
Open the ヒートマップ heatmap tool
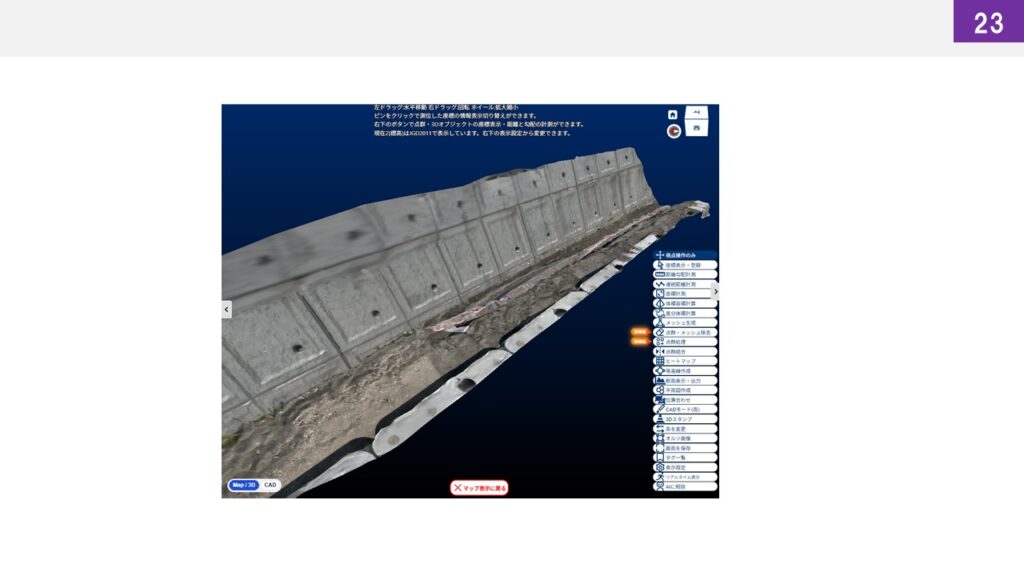pos(685,361)
